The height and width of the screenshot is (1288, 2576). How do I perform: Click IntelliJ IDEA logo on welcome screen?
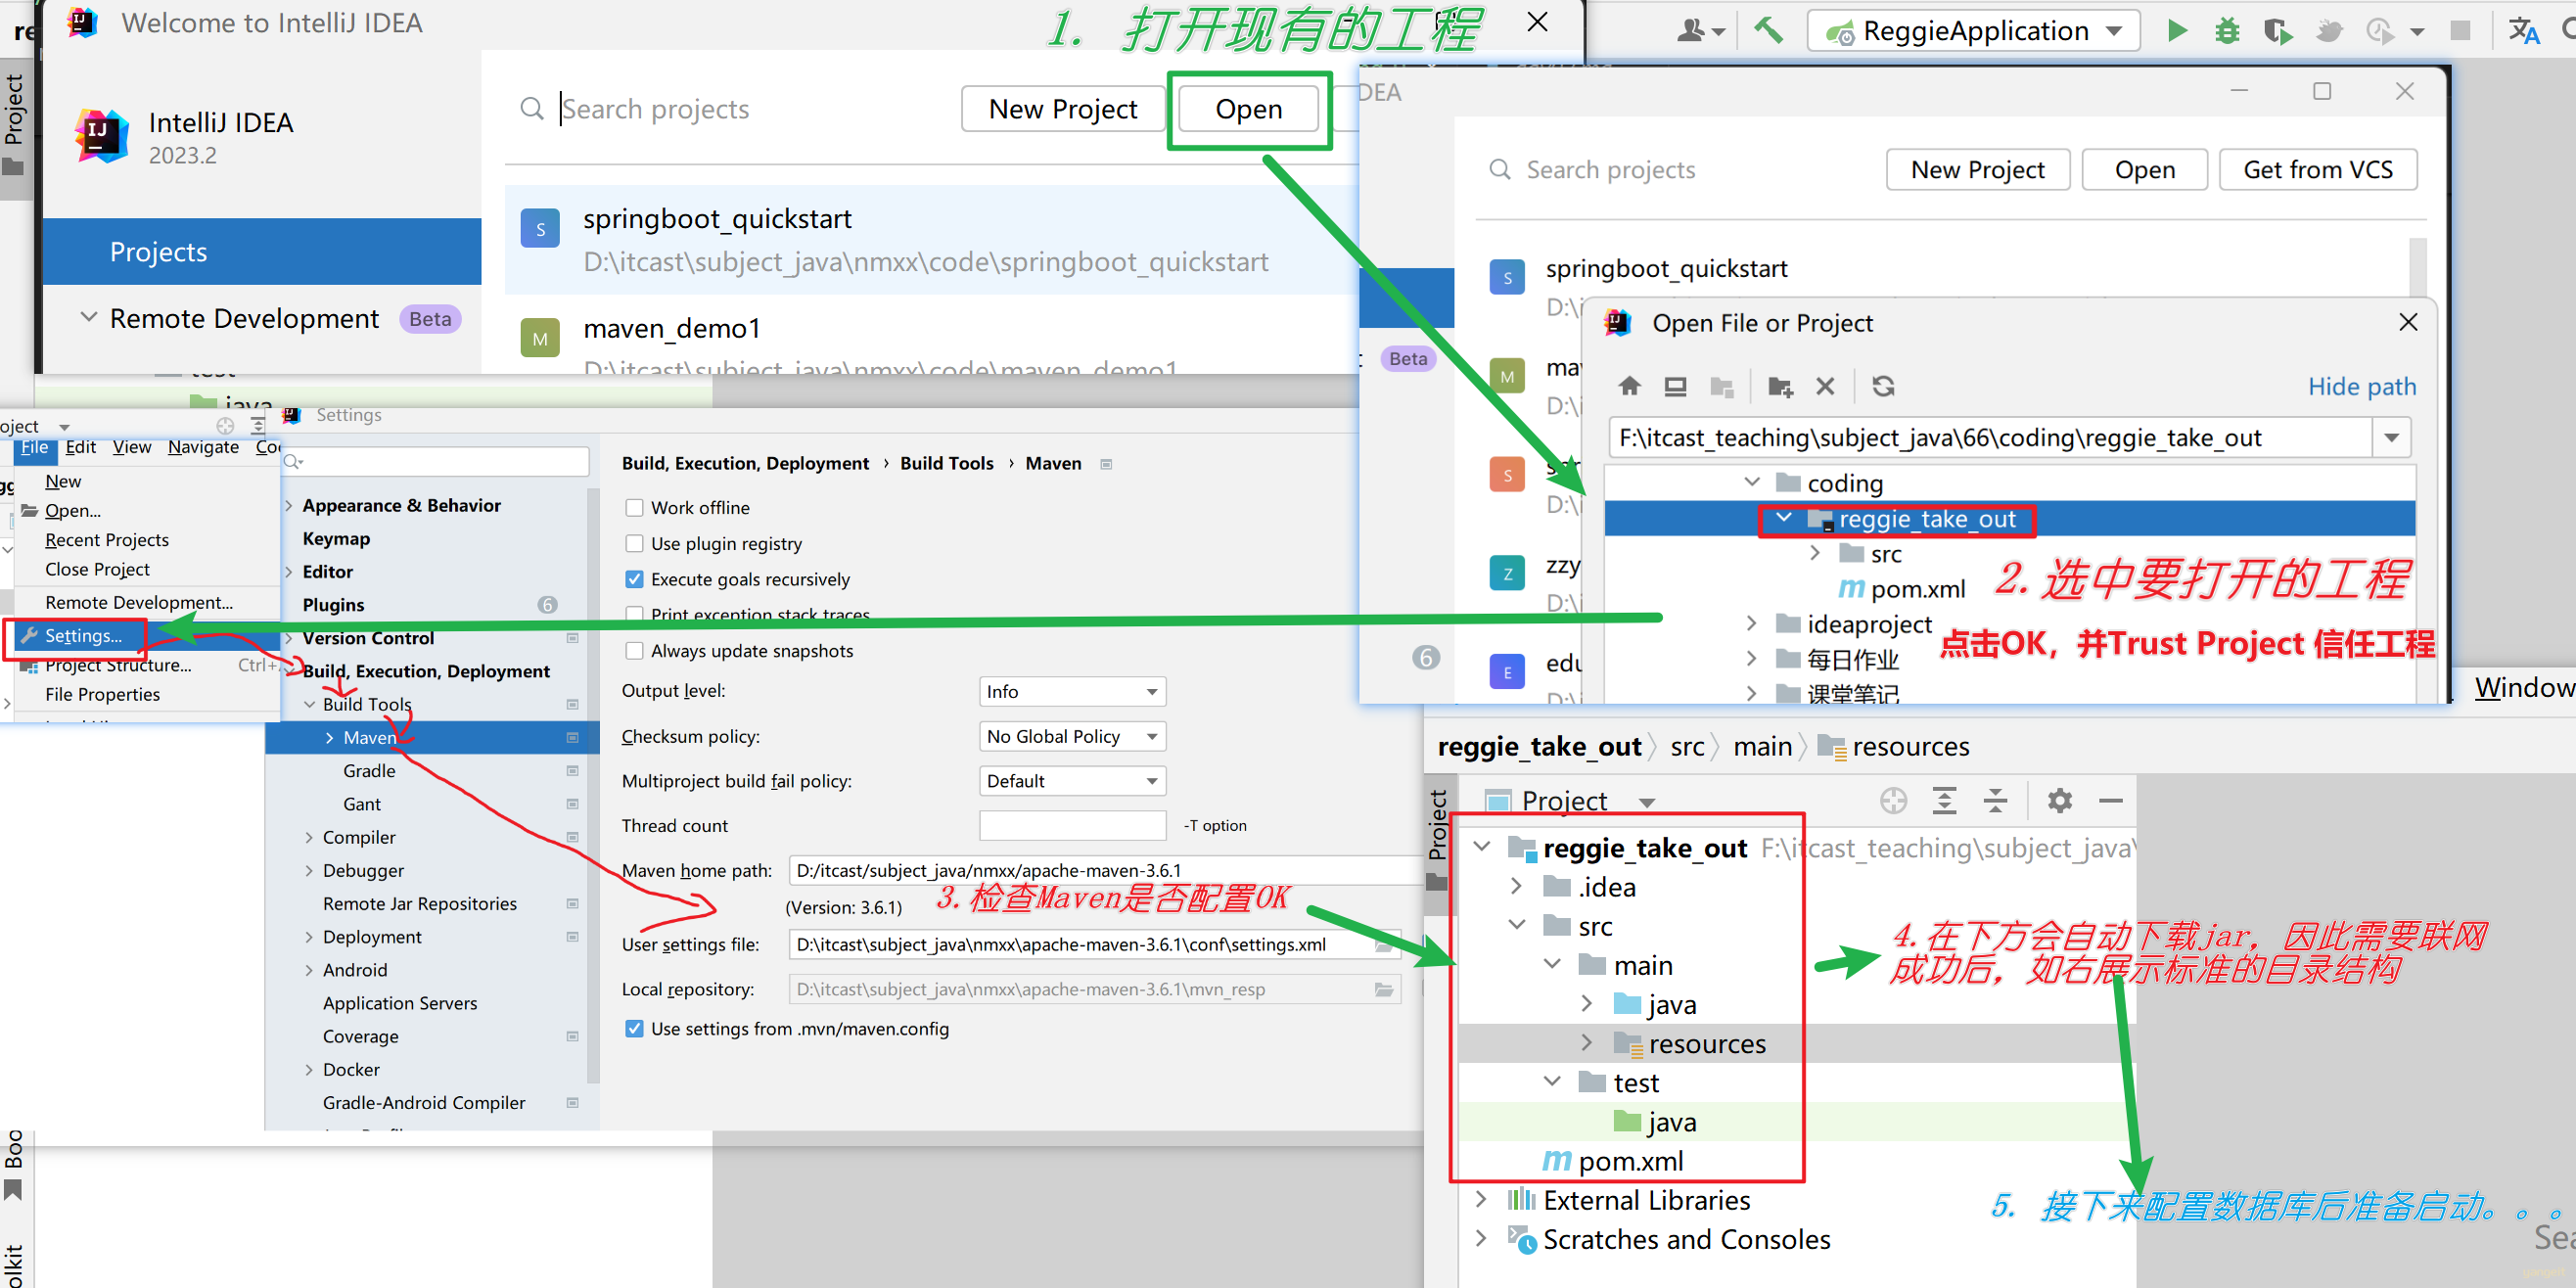101,136
